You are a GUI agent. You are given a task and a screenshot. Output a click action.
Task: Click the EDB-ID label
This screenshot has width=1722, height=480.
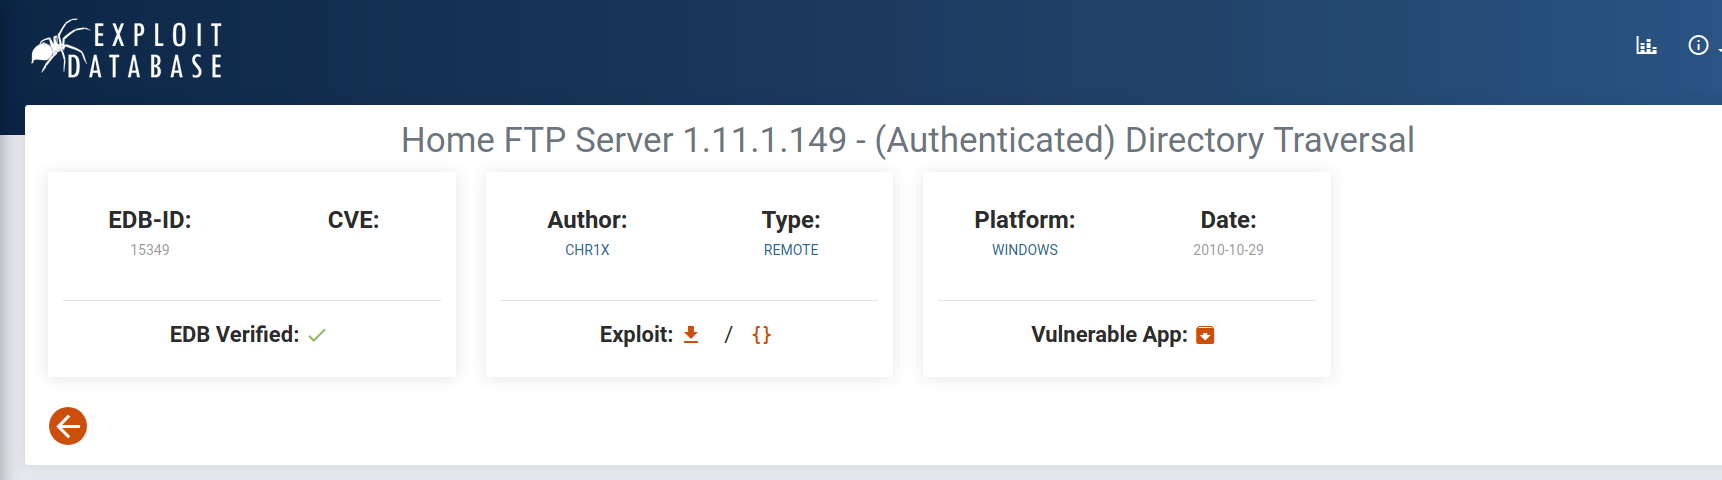click(x=150, y=220)
